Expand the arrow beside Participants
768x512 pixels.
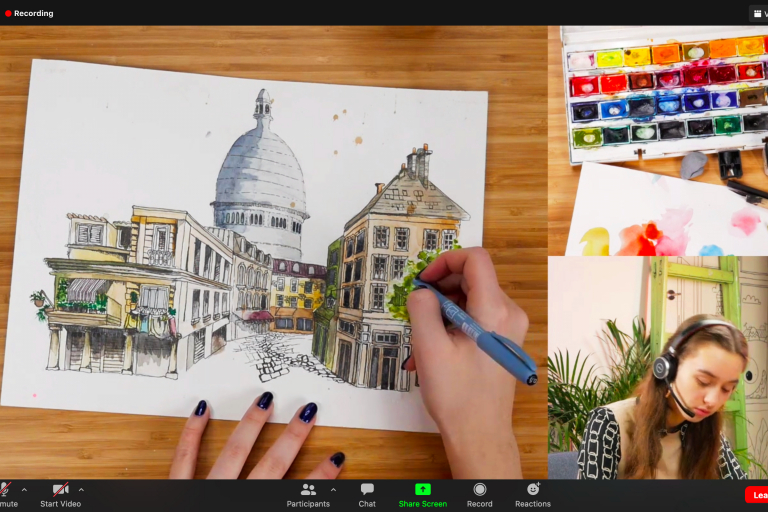pos(333,490)
